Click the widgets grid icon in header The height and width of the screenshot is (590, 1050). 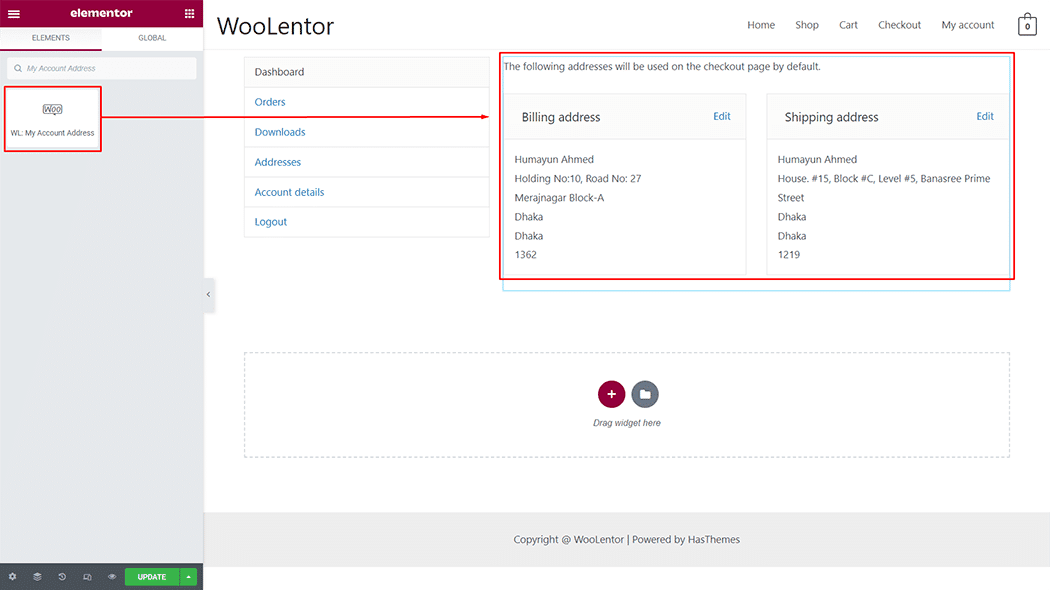(x=190, y=13)
